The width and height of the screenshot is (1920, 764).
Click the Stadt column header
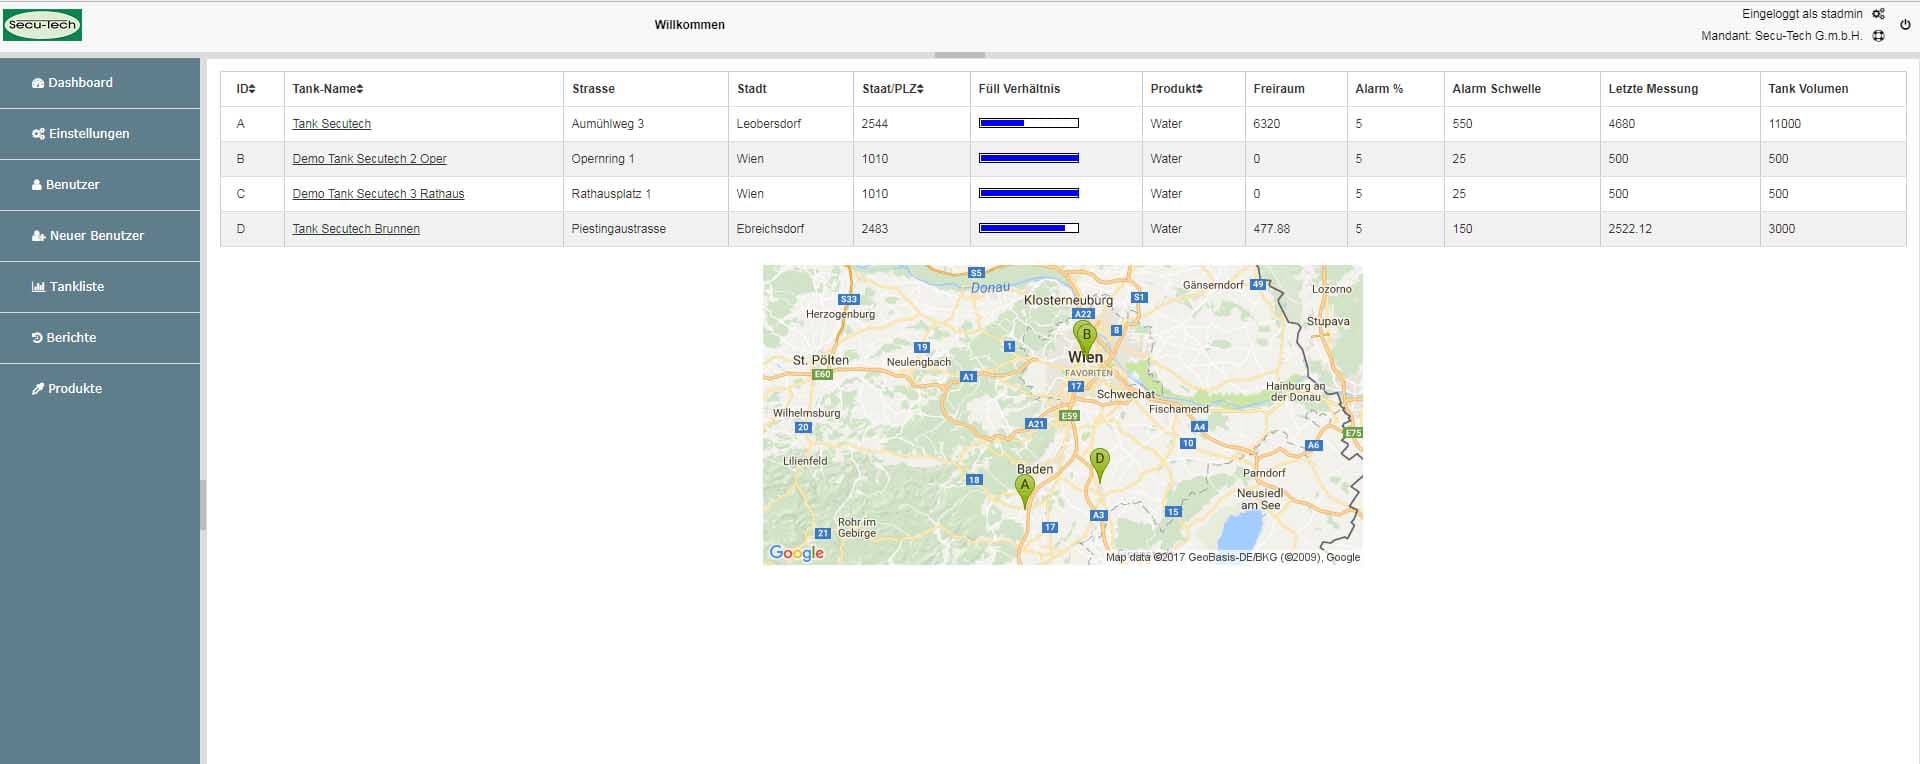coord(752,89)
